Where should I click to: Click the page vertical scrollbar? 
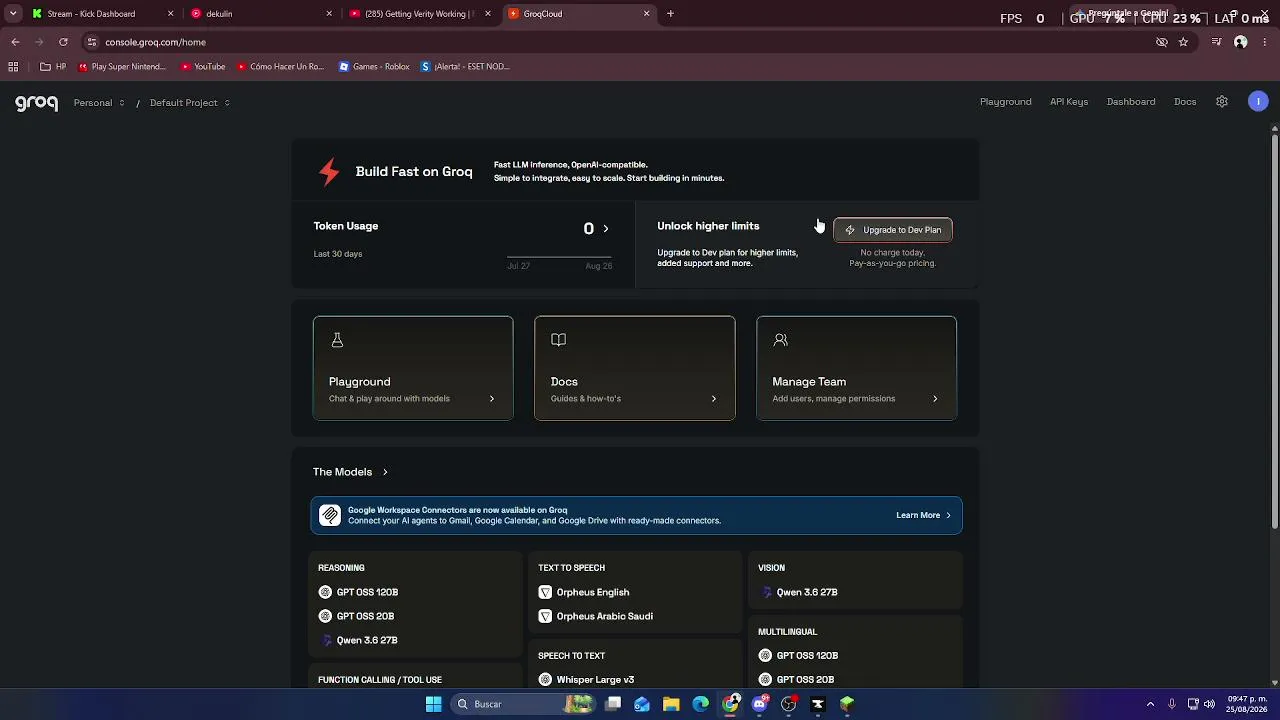point(1275,330)
